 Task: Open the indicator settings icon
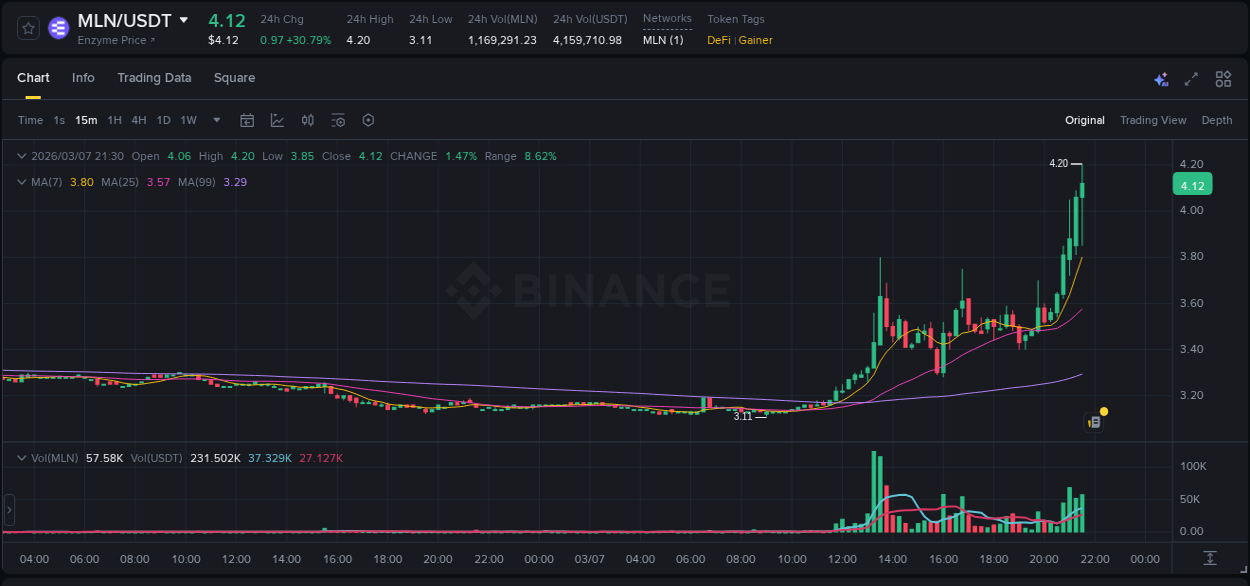coord(338,120)
